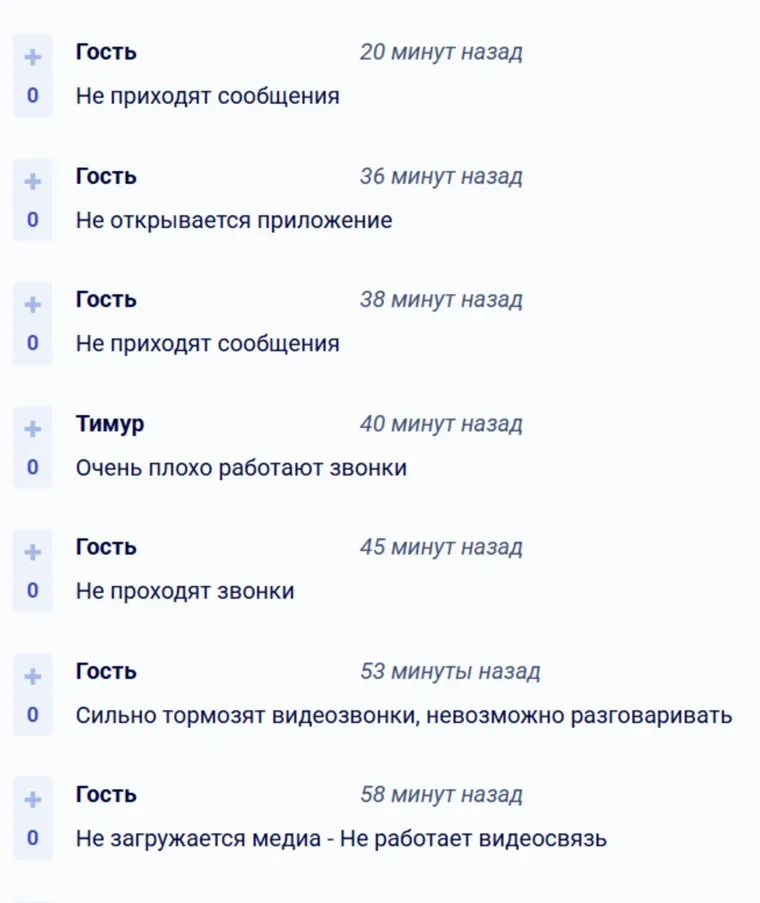The image size is (760, 903).
Task: Click plus next to 'Не проходят звонки'
Action: [x=33, y=553]
